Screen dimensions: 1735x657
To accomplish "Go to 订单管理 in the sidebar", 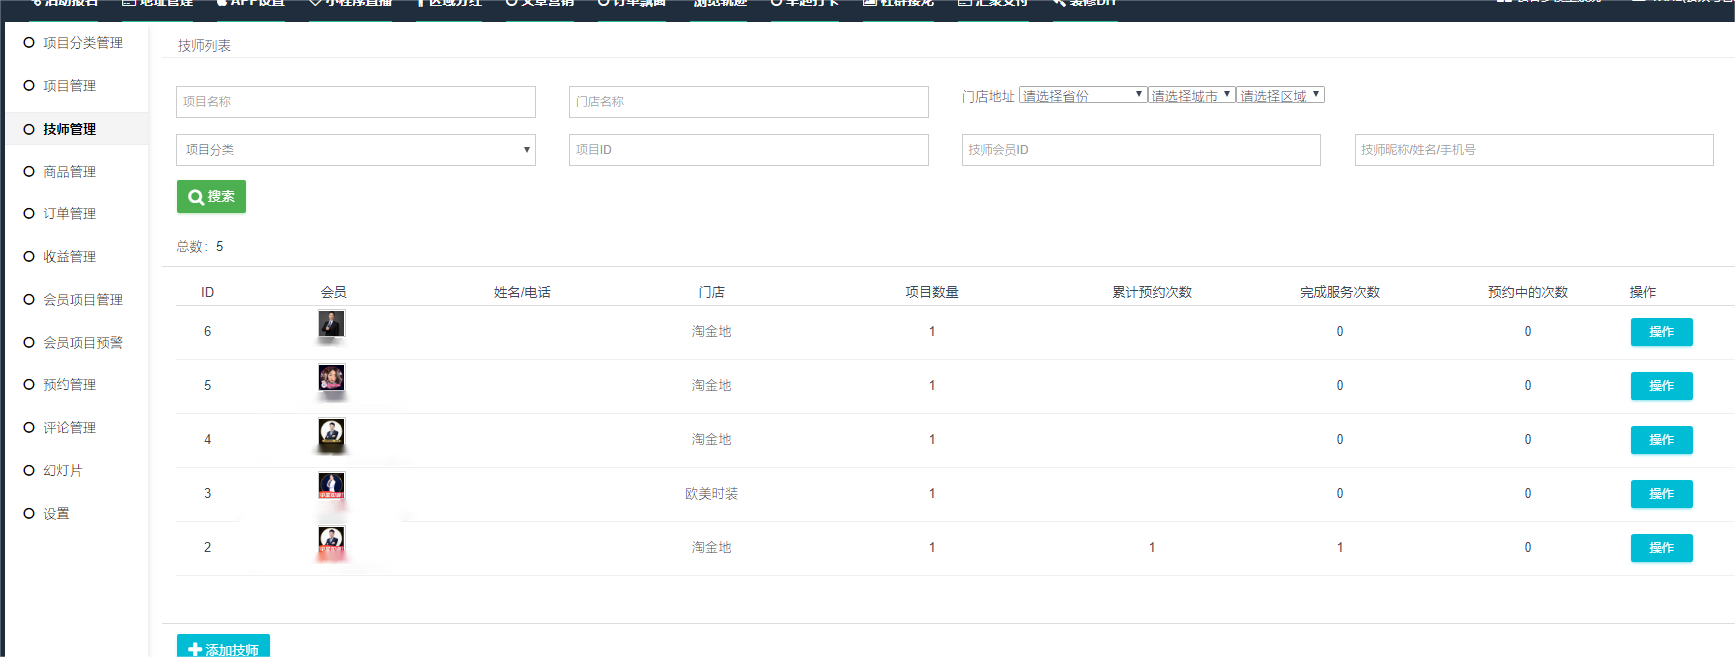I will [69, 214].
